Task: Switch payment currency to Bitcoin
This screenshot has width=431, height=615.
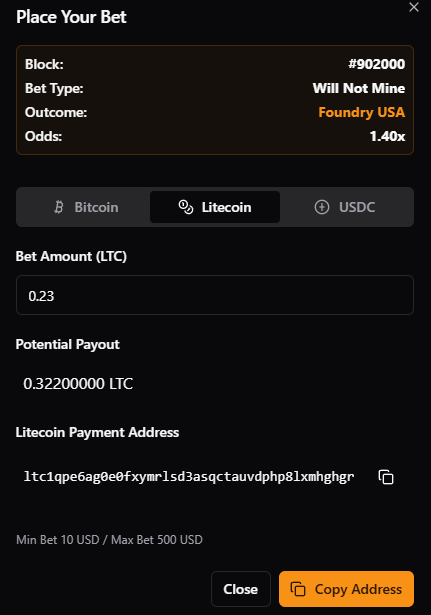Action: click(x=85, y=207)
